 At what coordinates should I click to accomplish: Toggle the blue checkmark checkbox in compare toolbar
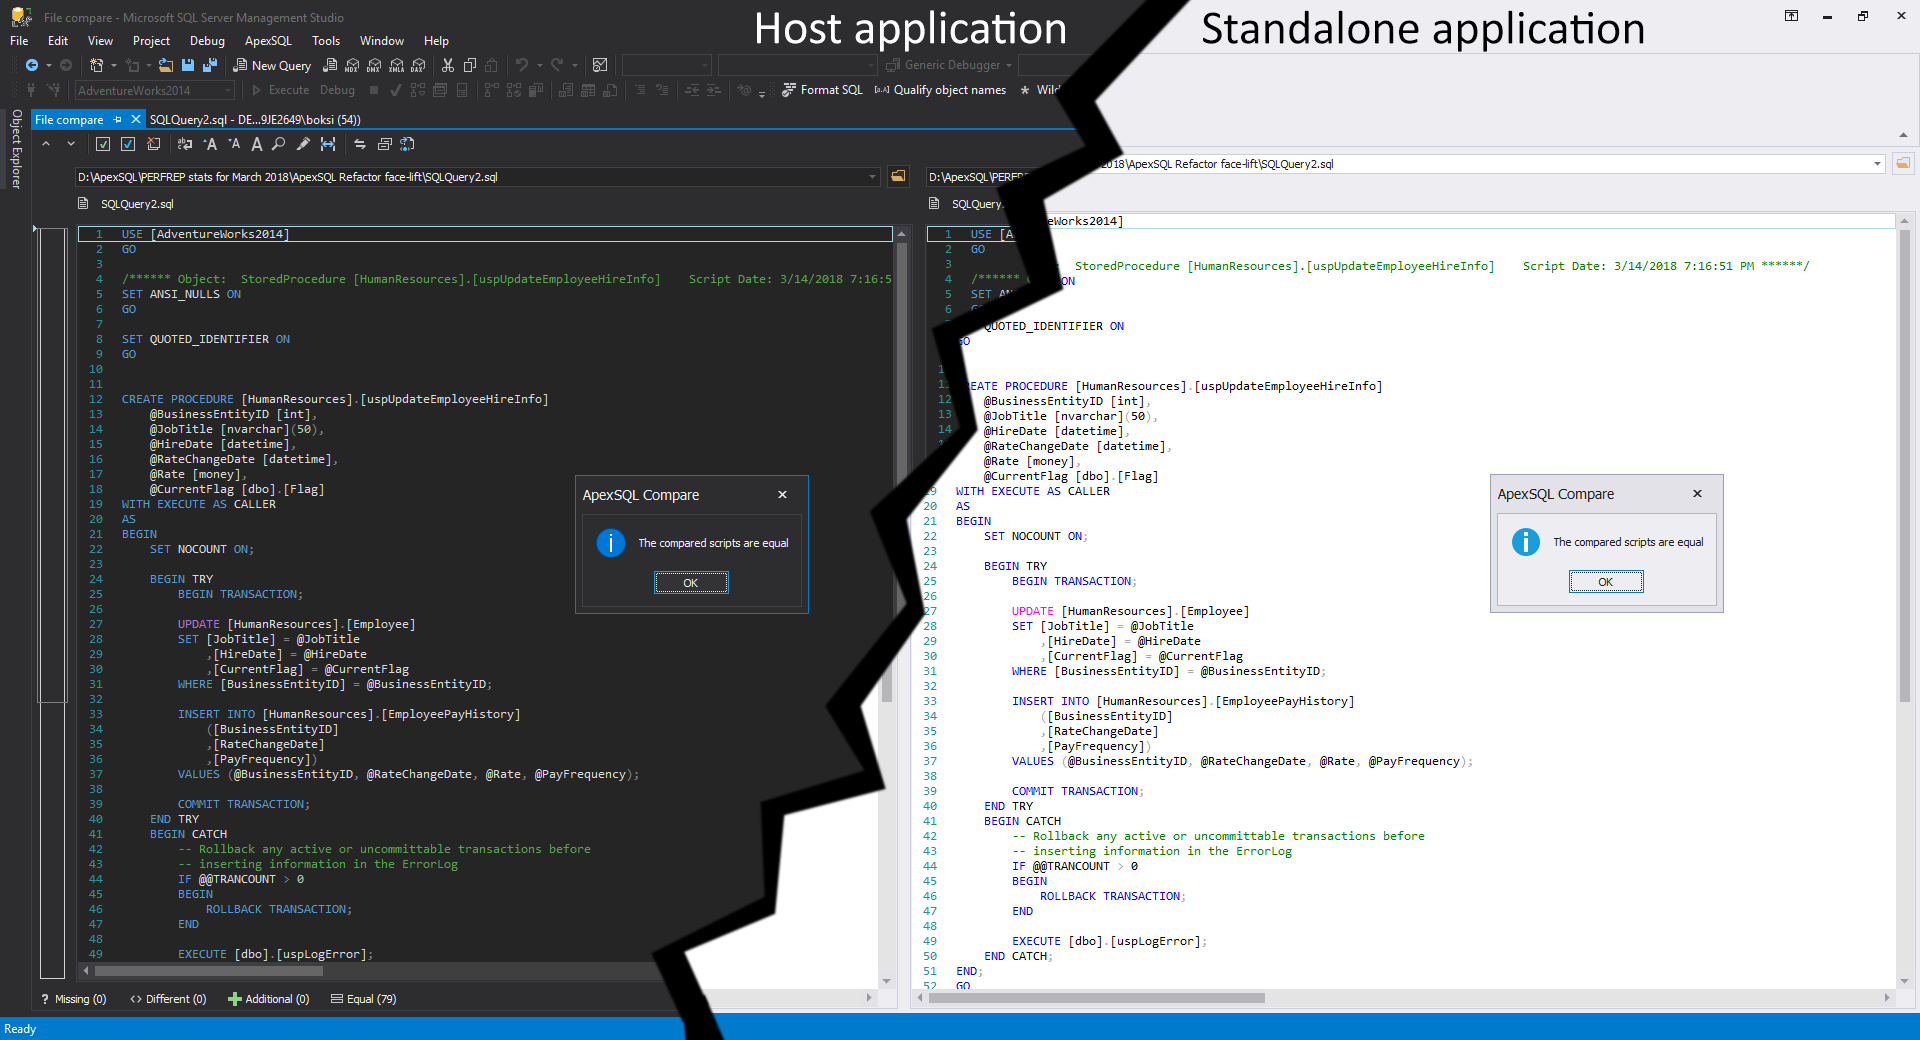(x=128, y=144)
